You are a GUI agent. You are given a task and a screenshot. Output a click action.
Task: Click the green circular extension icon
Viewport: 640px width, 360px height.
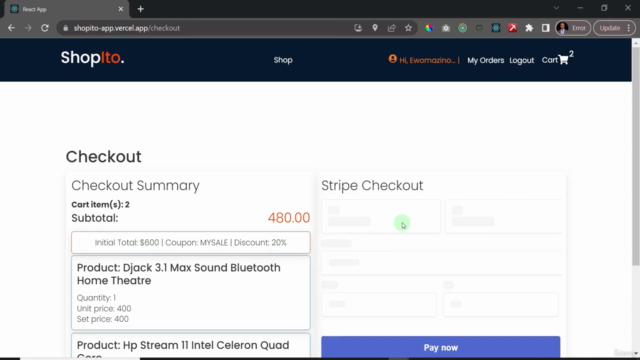[462, 28]
